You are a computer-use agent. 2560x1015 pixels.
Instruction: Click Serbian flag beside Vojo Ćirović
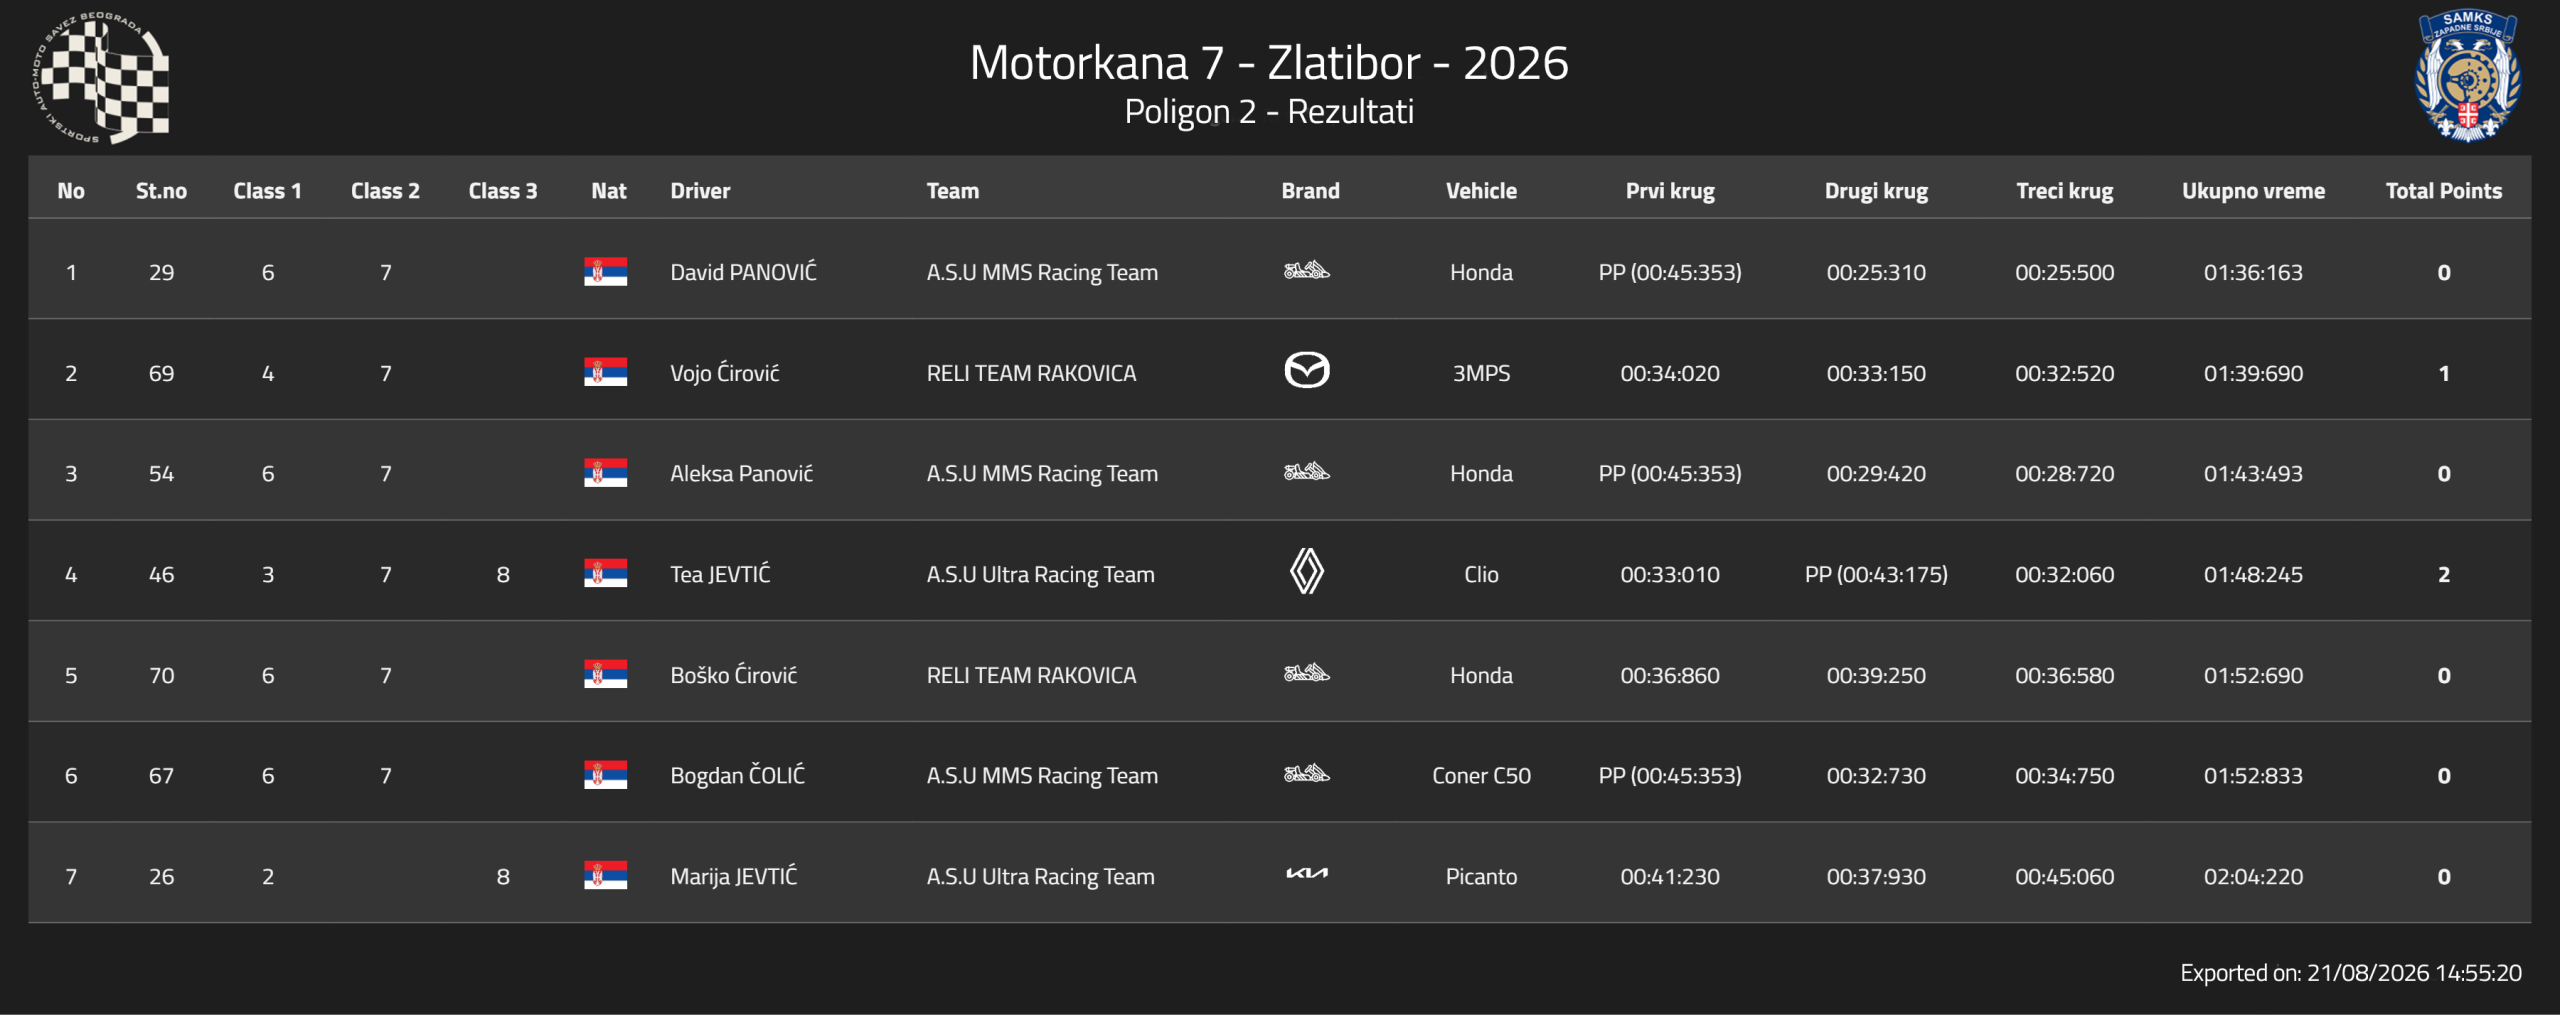[605, 372]
